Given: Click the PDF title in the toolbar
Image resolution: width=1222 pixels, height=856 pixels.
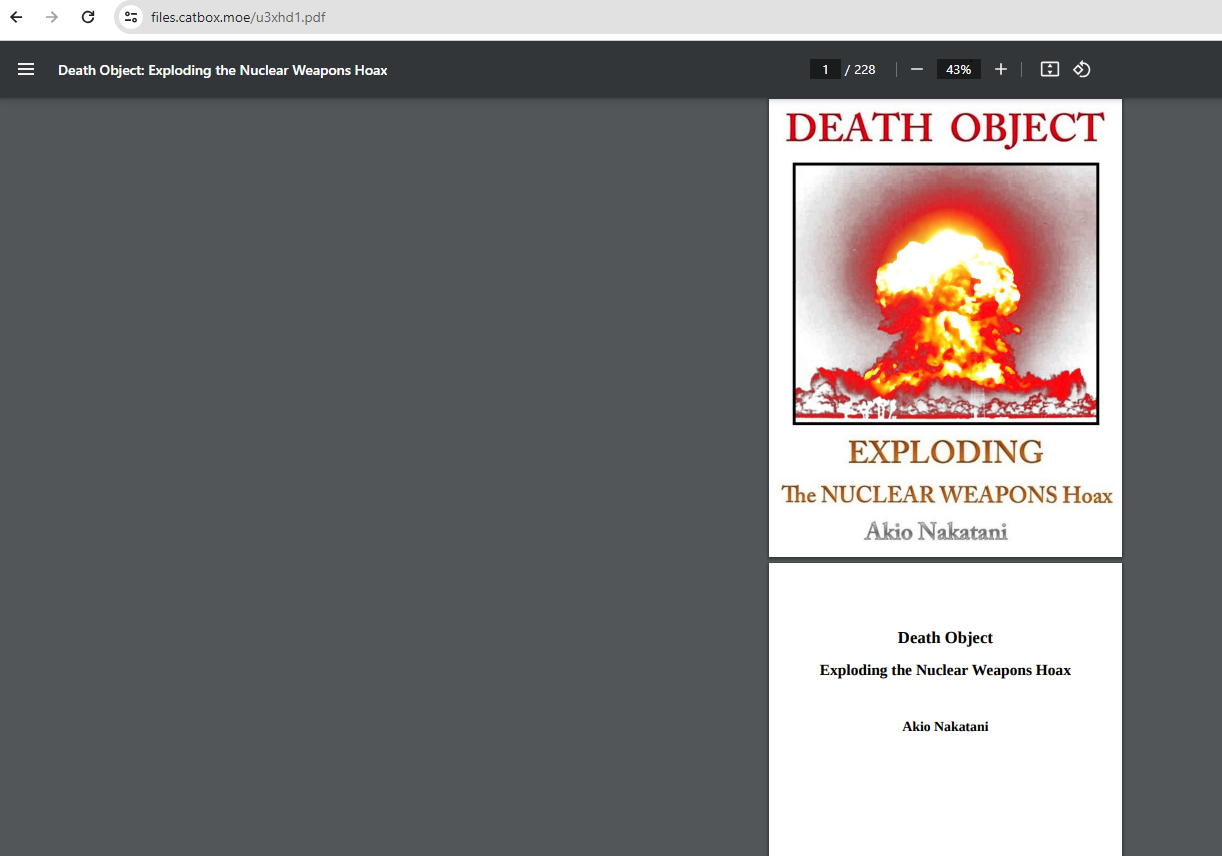Looking at the screenshot, I should click(222, 70).
